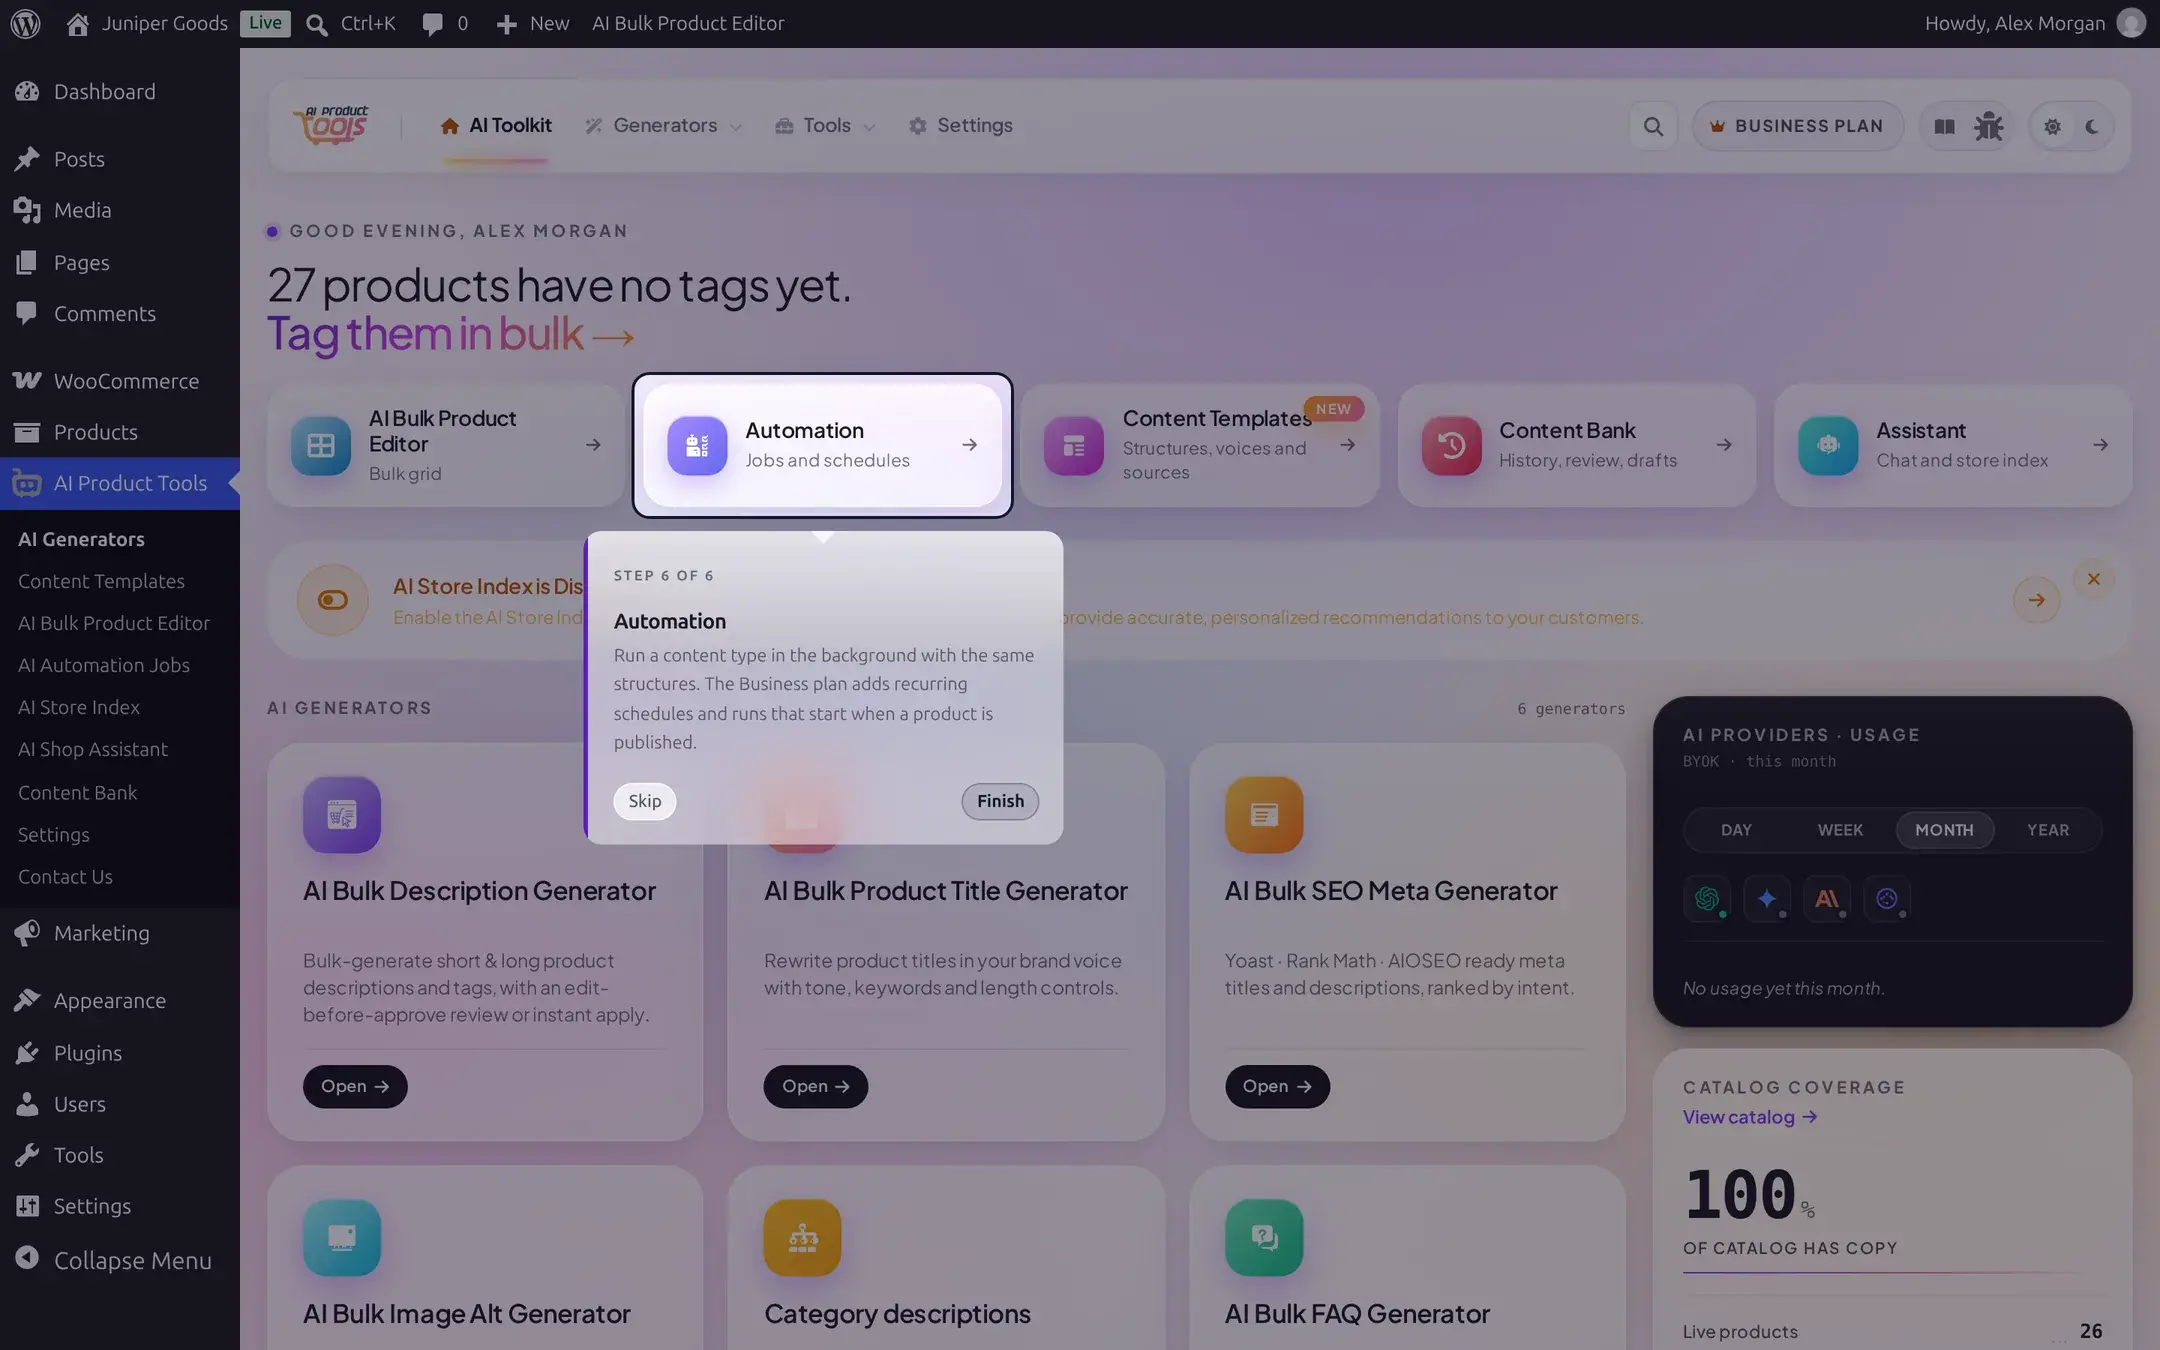Click the Content Templates card icon
2160x1350 pixels.
pyautogui.click(x=1073, y=445)
